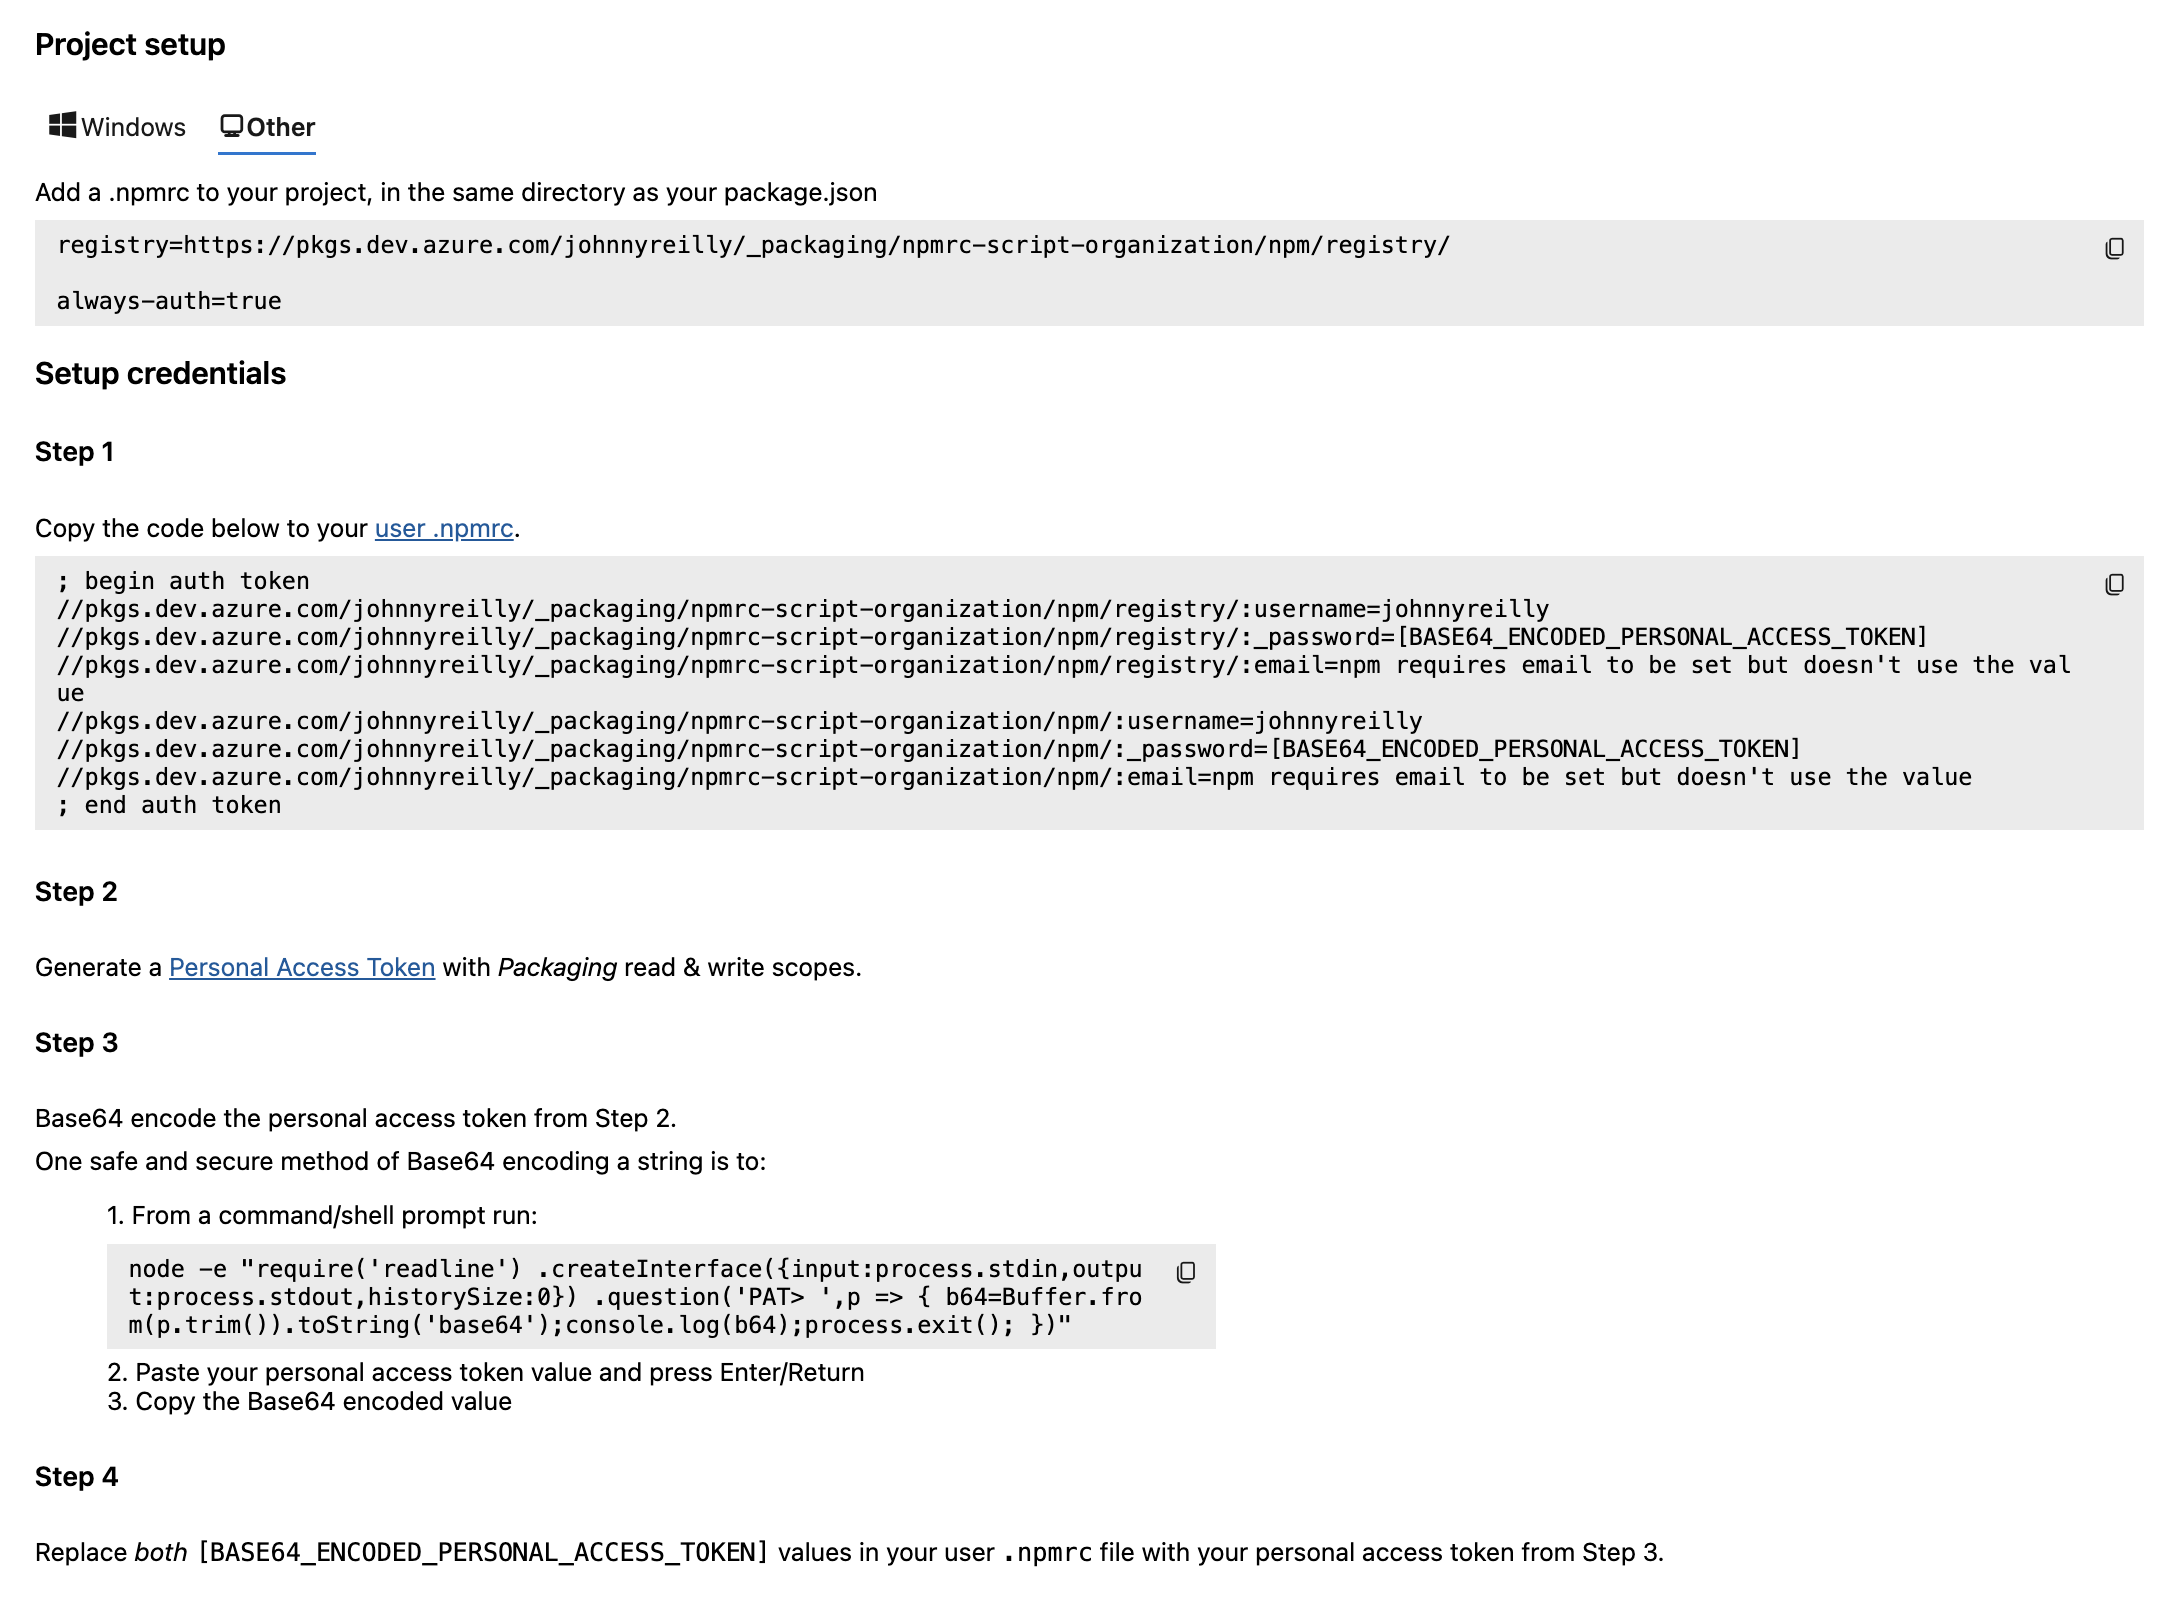Click the Windows logo icon

62,125
